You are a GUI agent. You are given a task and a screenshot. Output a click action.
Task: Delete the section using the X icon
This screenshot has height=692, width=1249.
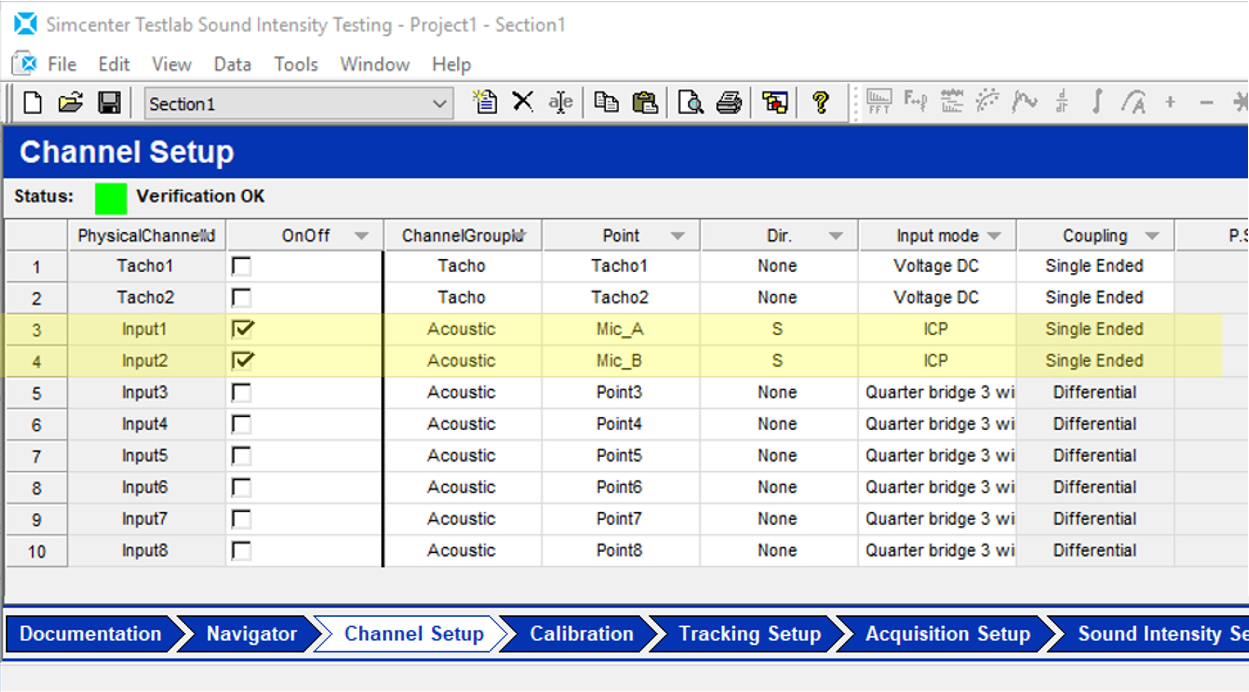(523, 102)
